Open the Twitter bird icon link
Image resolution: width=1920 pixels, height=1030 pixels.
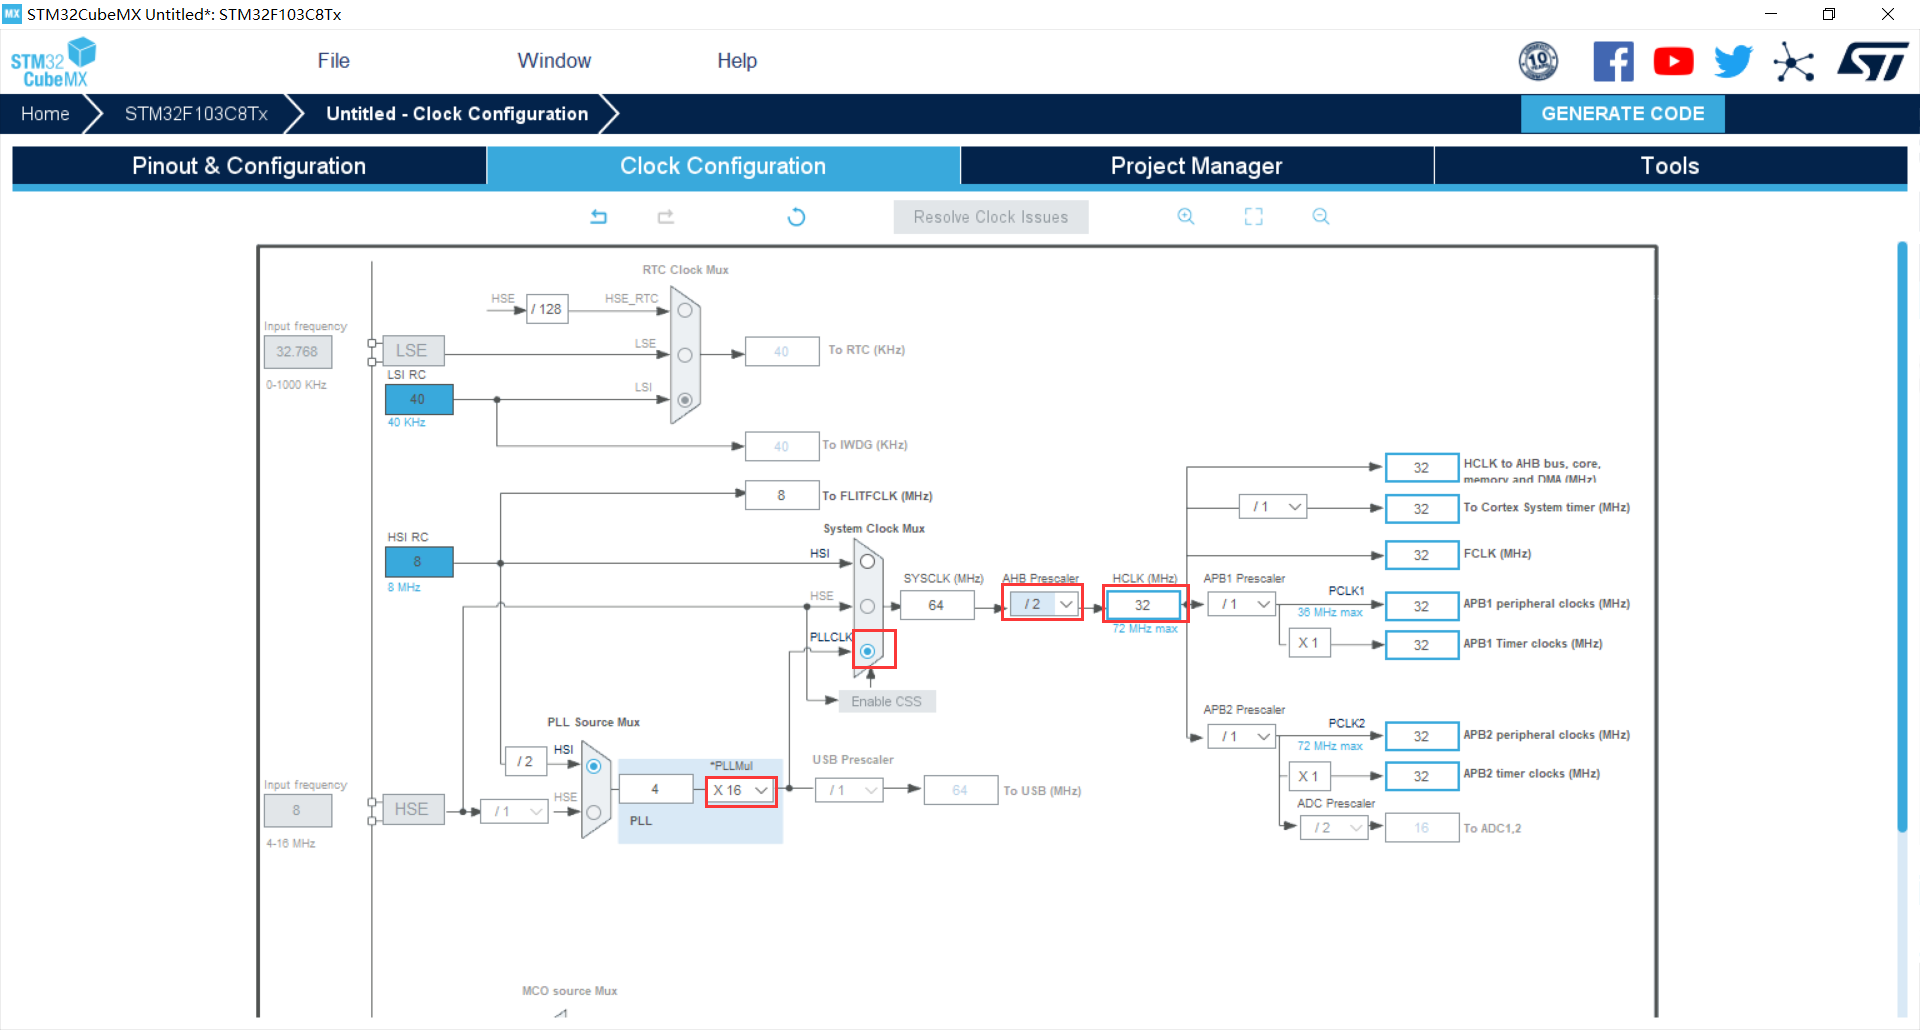pos(1733,62)
